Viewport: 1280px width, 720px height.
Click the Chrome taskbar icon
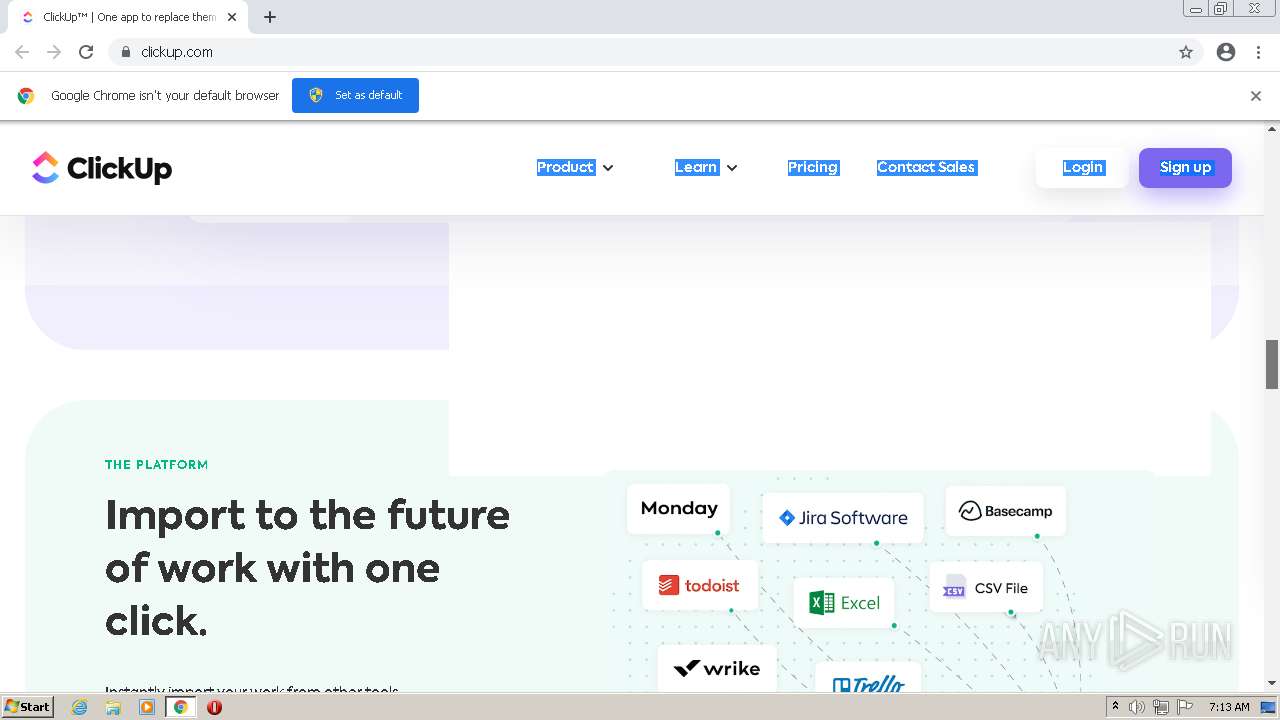(181, 707)
